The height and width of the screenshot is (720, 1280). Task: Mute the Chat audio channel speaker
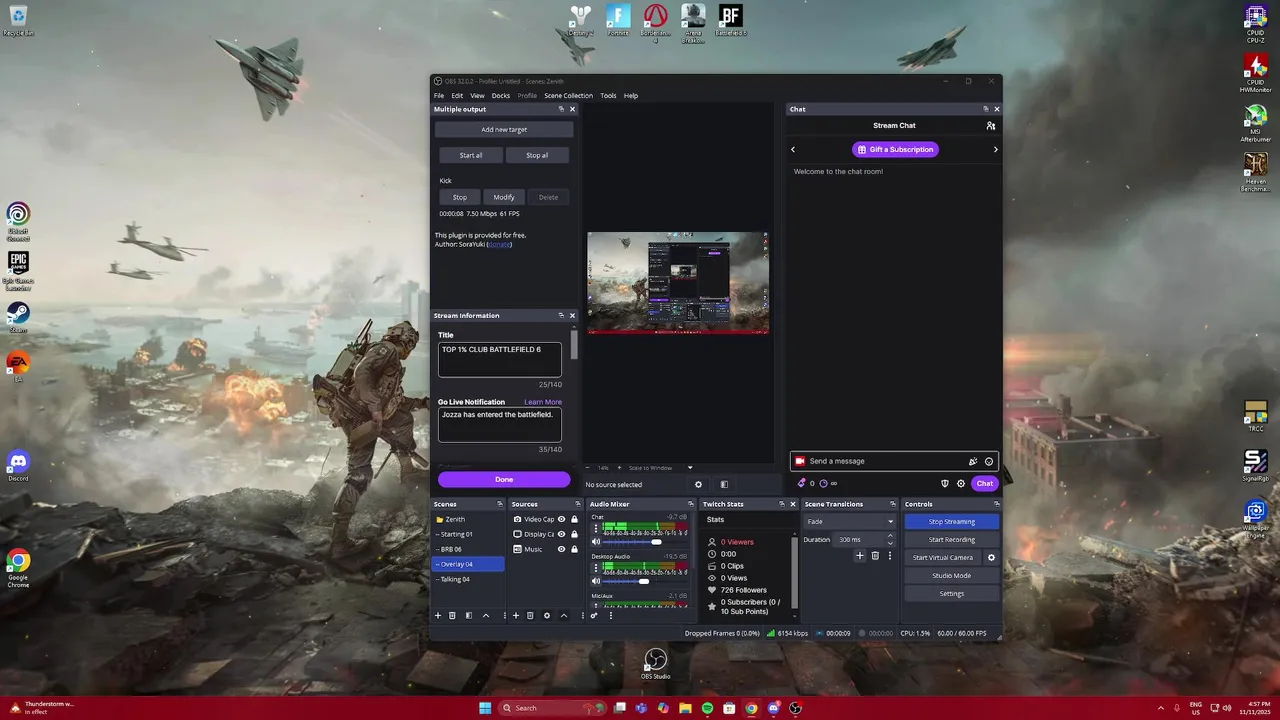click(596, 542)
